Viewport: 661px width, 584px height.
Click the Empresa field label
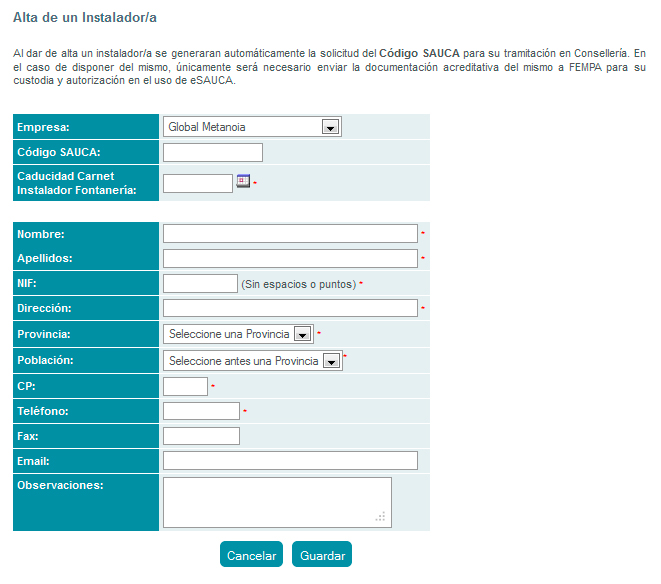pos(51,127)
